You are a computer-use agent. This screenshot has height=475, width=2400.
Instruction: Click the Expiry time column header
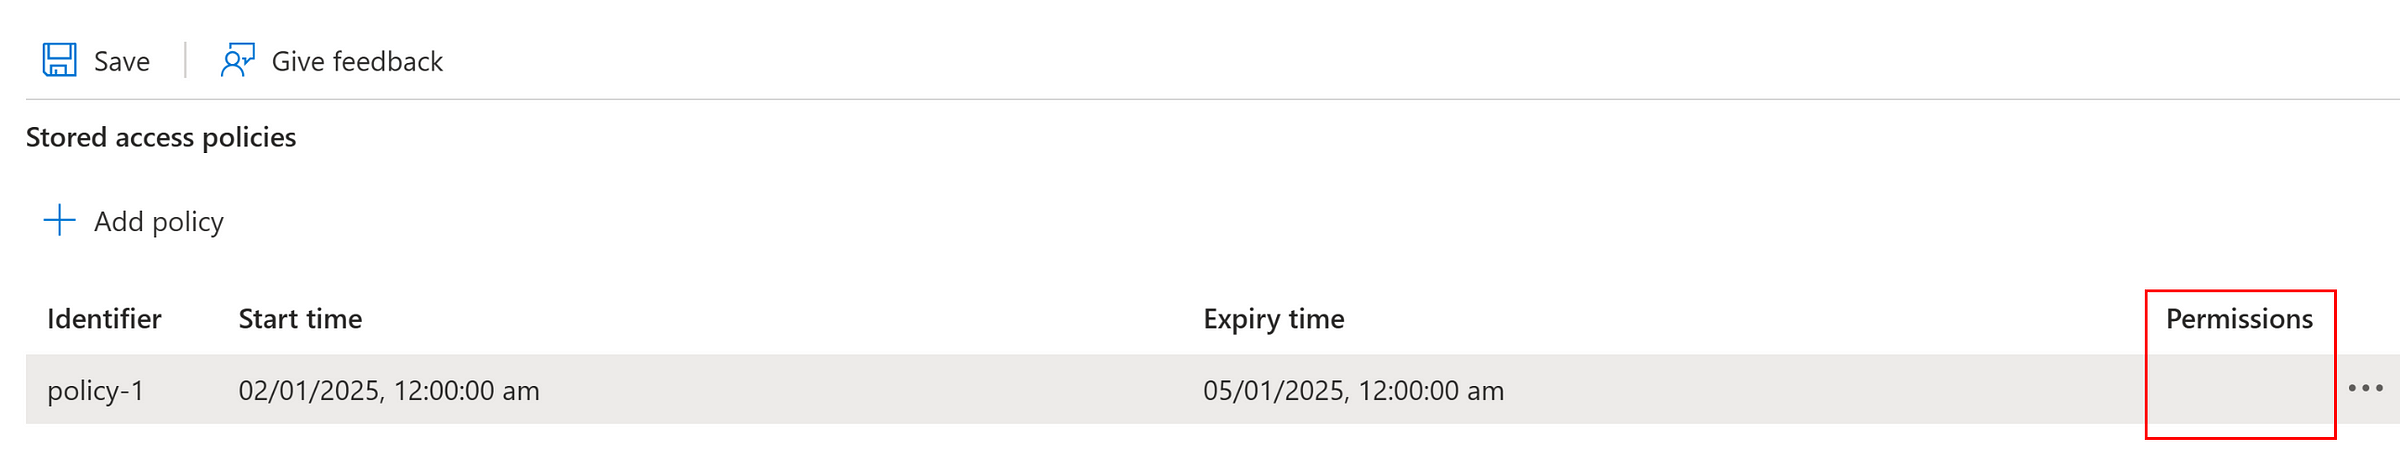[1273, 320]
